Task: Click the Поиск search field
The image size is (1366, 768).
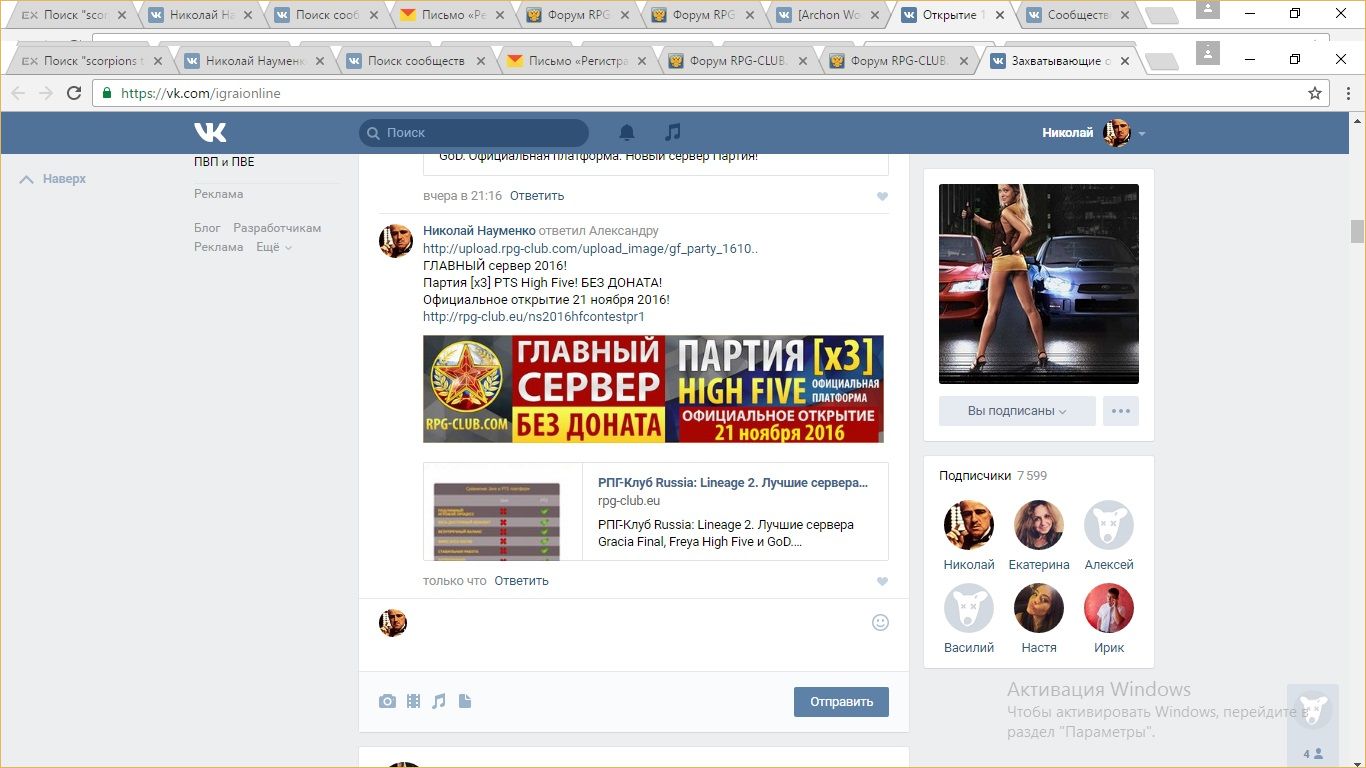Action: 474,133
